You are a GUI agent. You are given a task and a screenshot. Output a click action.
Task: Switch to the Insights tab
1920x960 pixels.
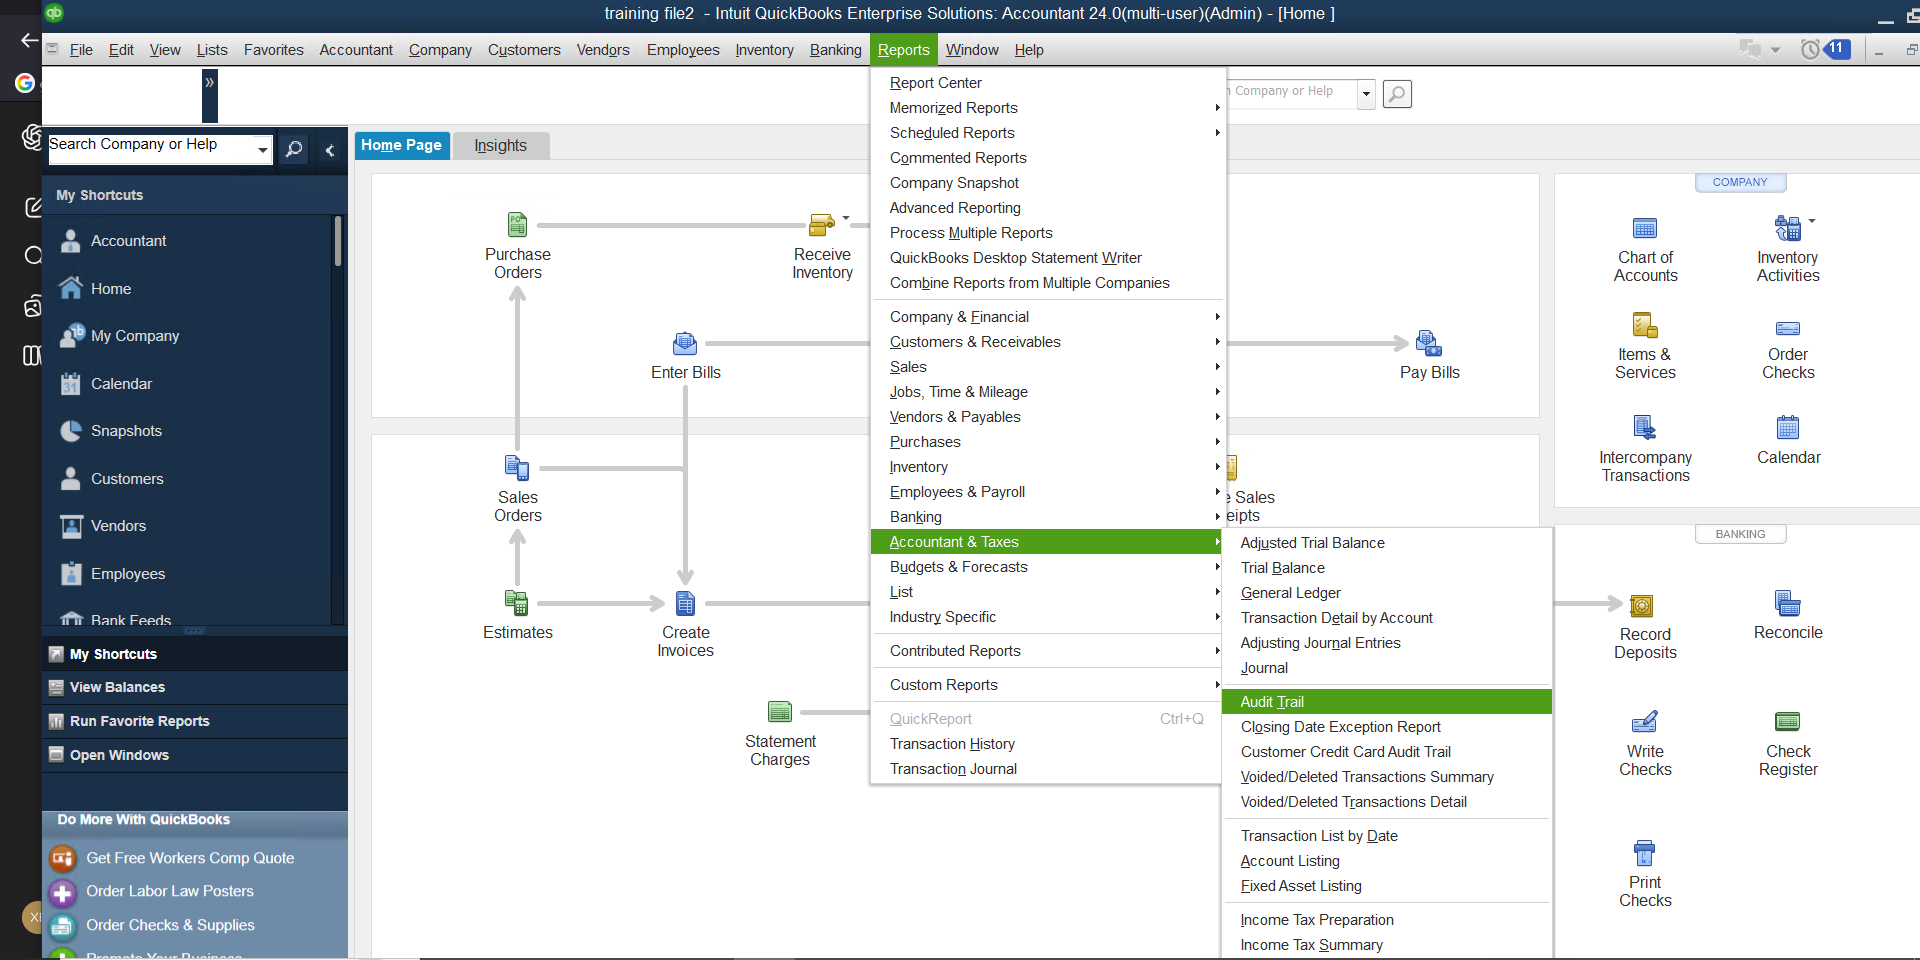[x=500, y=145]
